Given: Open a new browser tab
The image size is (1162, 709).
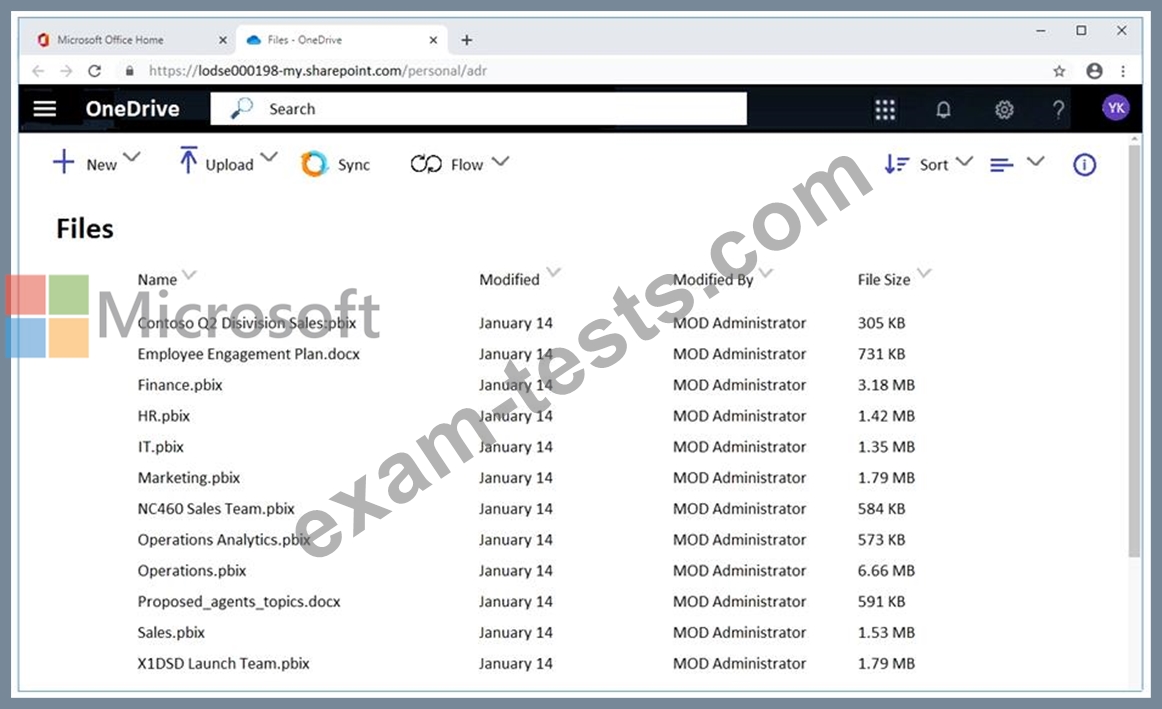Looking at the screenshot, I should click(466, 40).
